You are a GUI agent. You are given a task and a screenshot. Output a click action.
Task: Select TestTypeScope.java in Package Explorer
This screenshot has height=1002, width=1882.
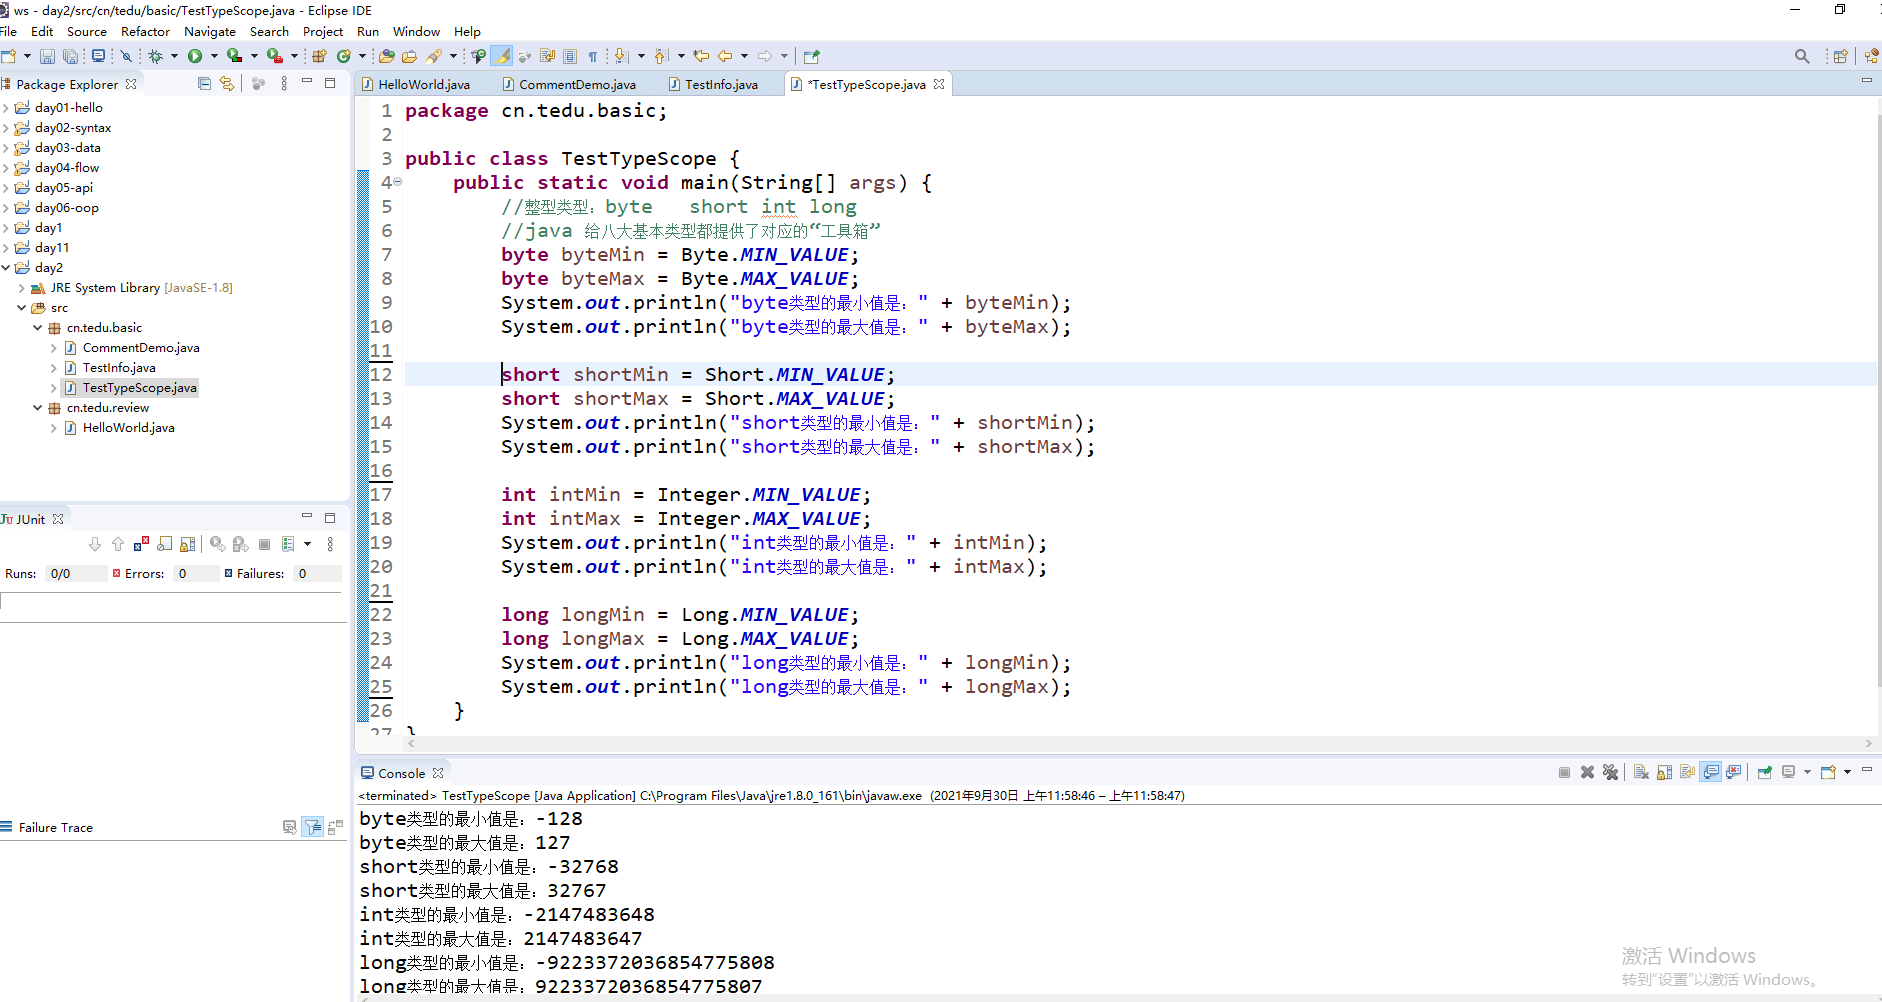(131, 388)
